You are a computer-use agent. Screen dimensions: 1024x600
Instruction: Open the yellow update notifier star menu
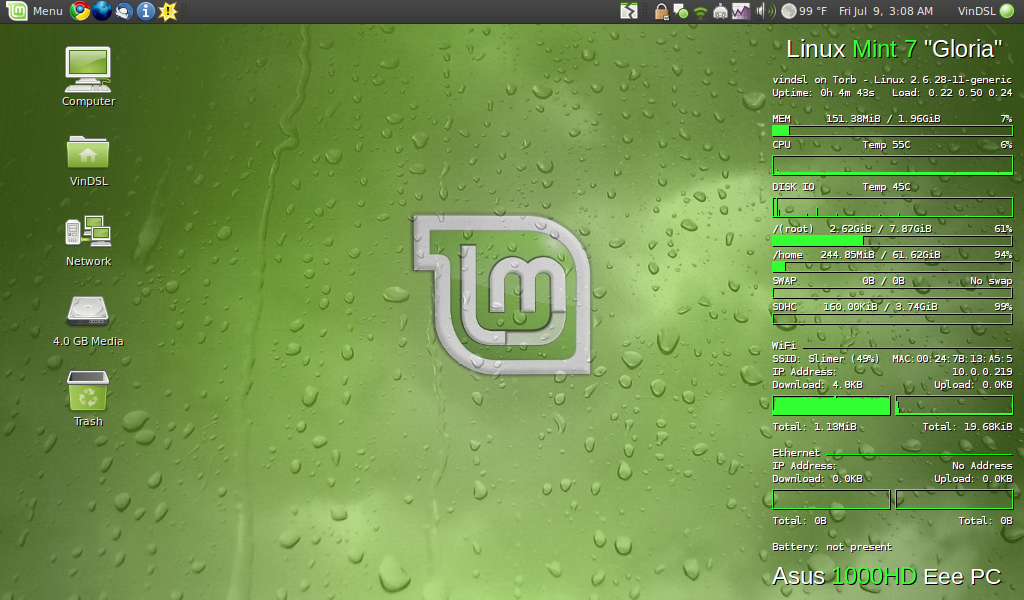tap(168, 12)
